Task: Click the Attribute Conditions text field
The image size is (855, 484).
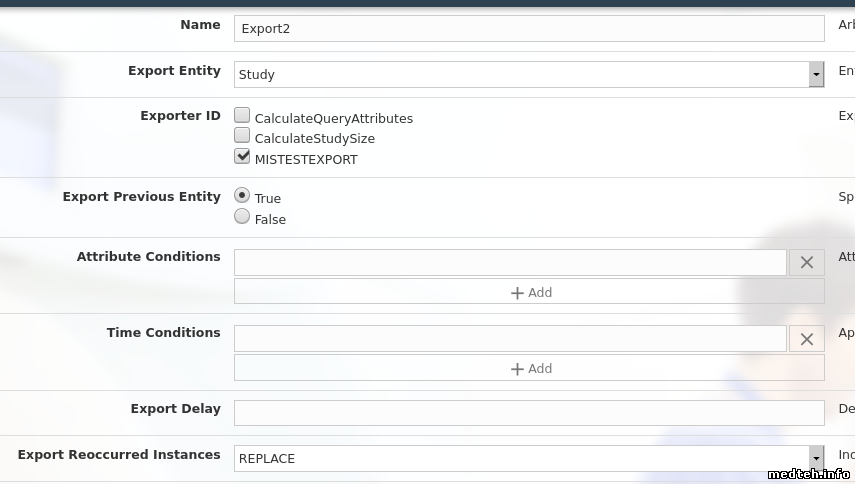Action: tap(510, 263)
